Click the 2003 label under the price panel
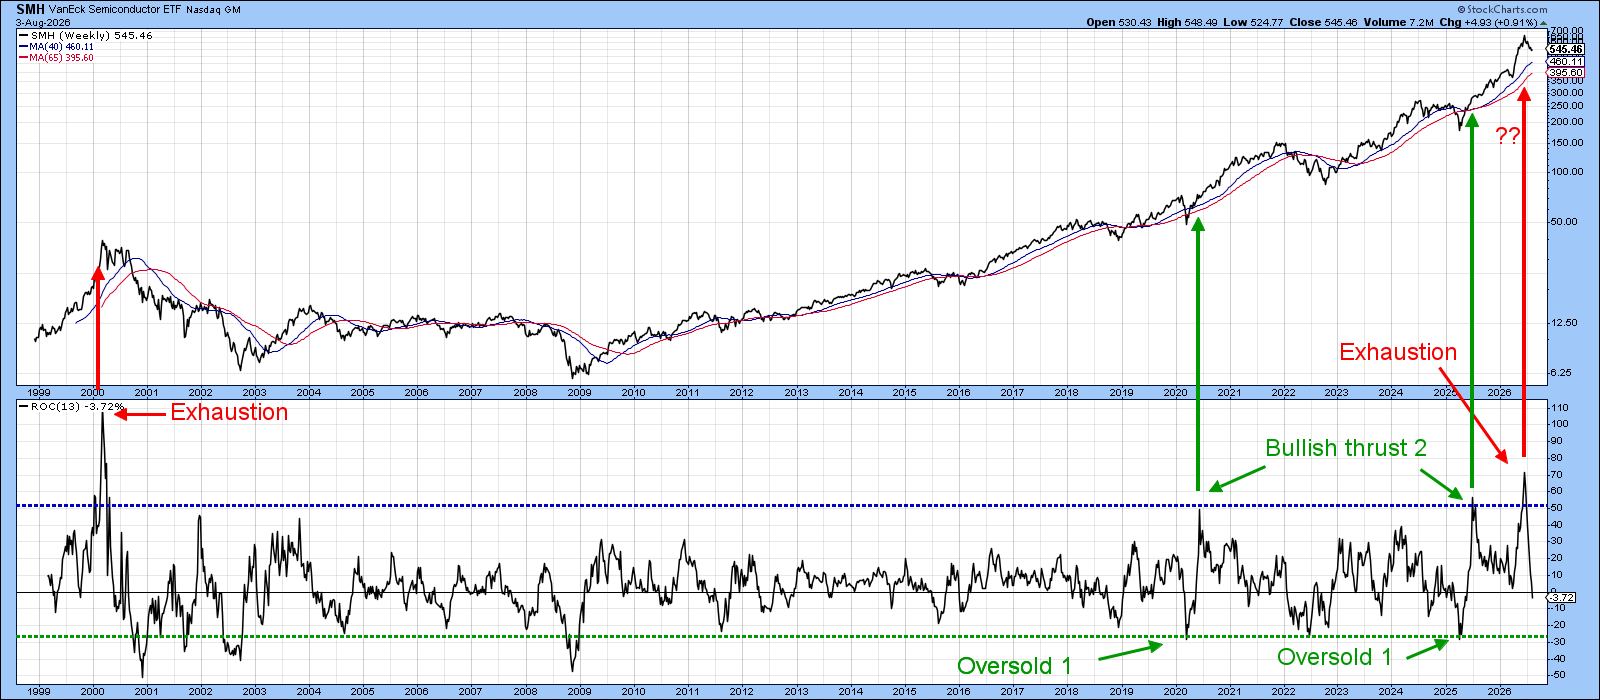 coord(254,393)
